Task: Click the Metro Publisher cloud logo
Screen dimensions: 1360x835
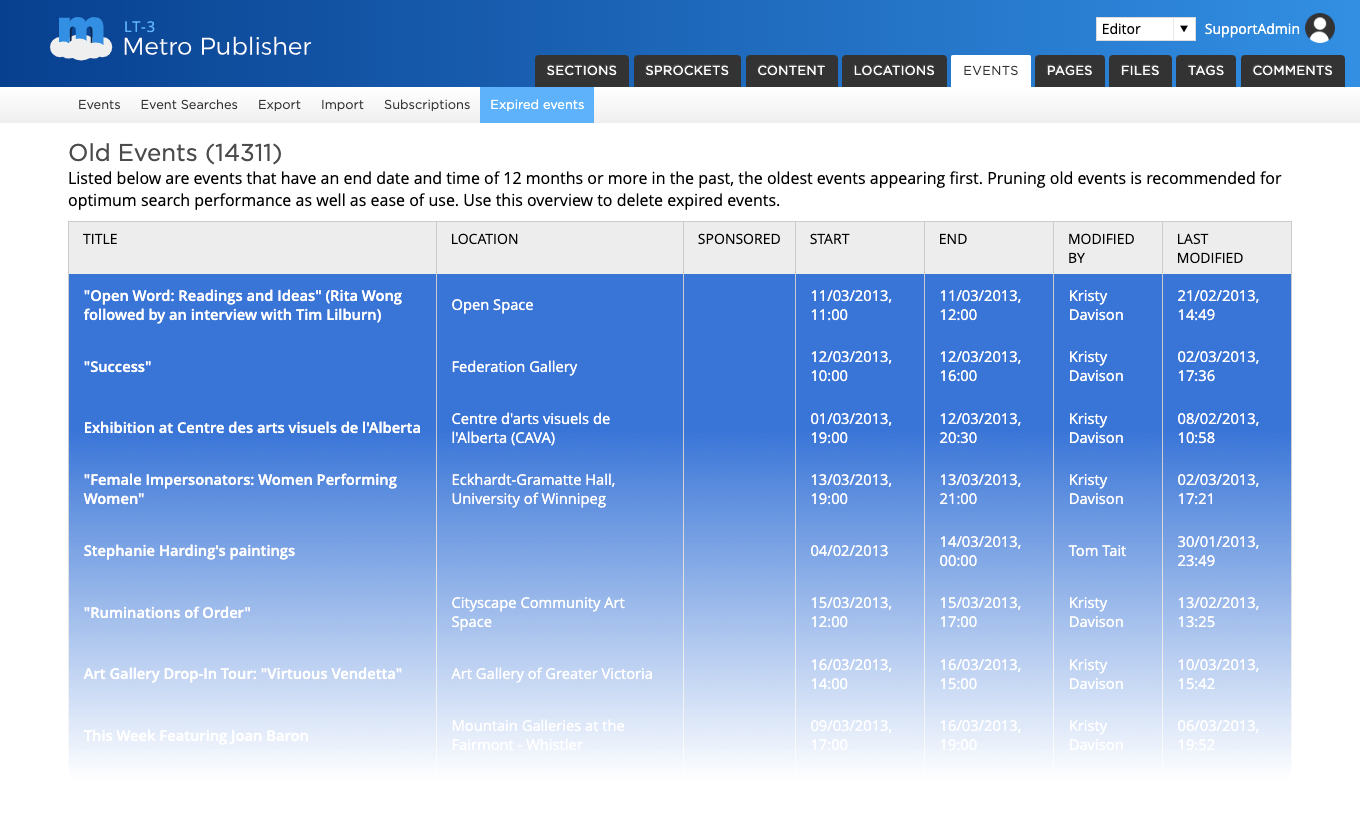Action: pyautogui.click(x=81, y=39)
